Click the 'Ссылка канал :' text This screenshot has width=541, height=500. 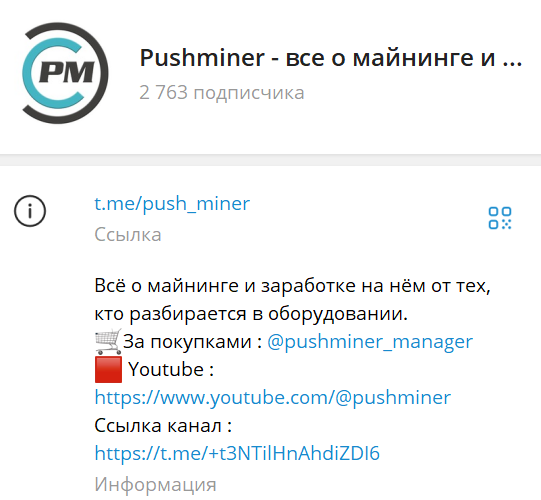163,425
